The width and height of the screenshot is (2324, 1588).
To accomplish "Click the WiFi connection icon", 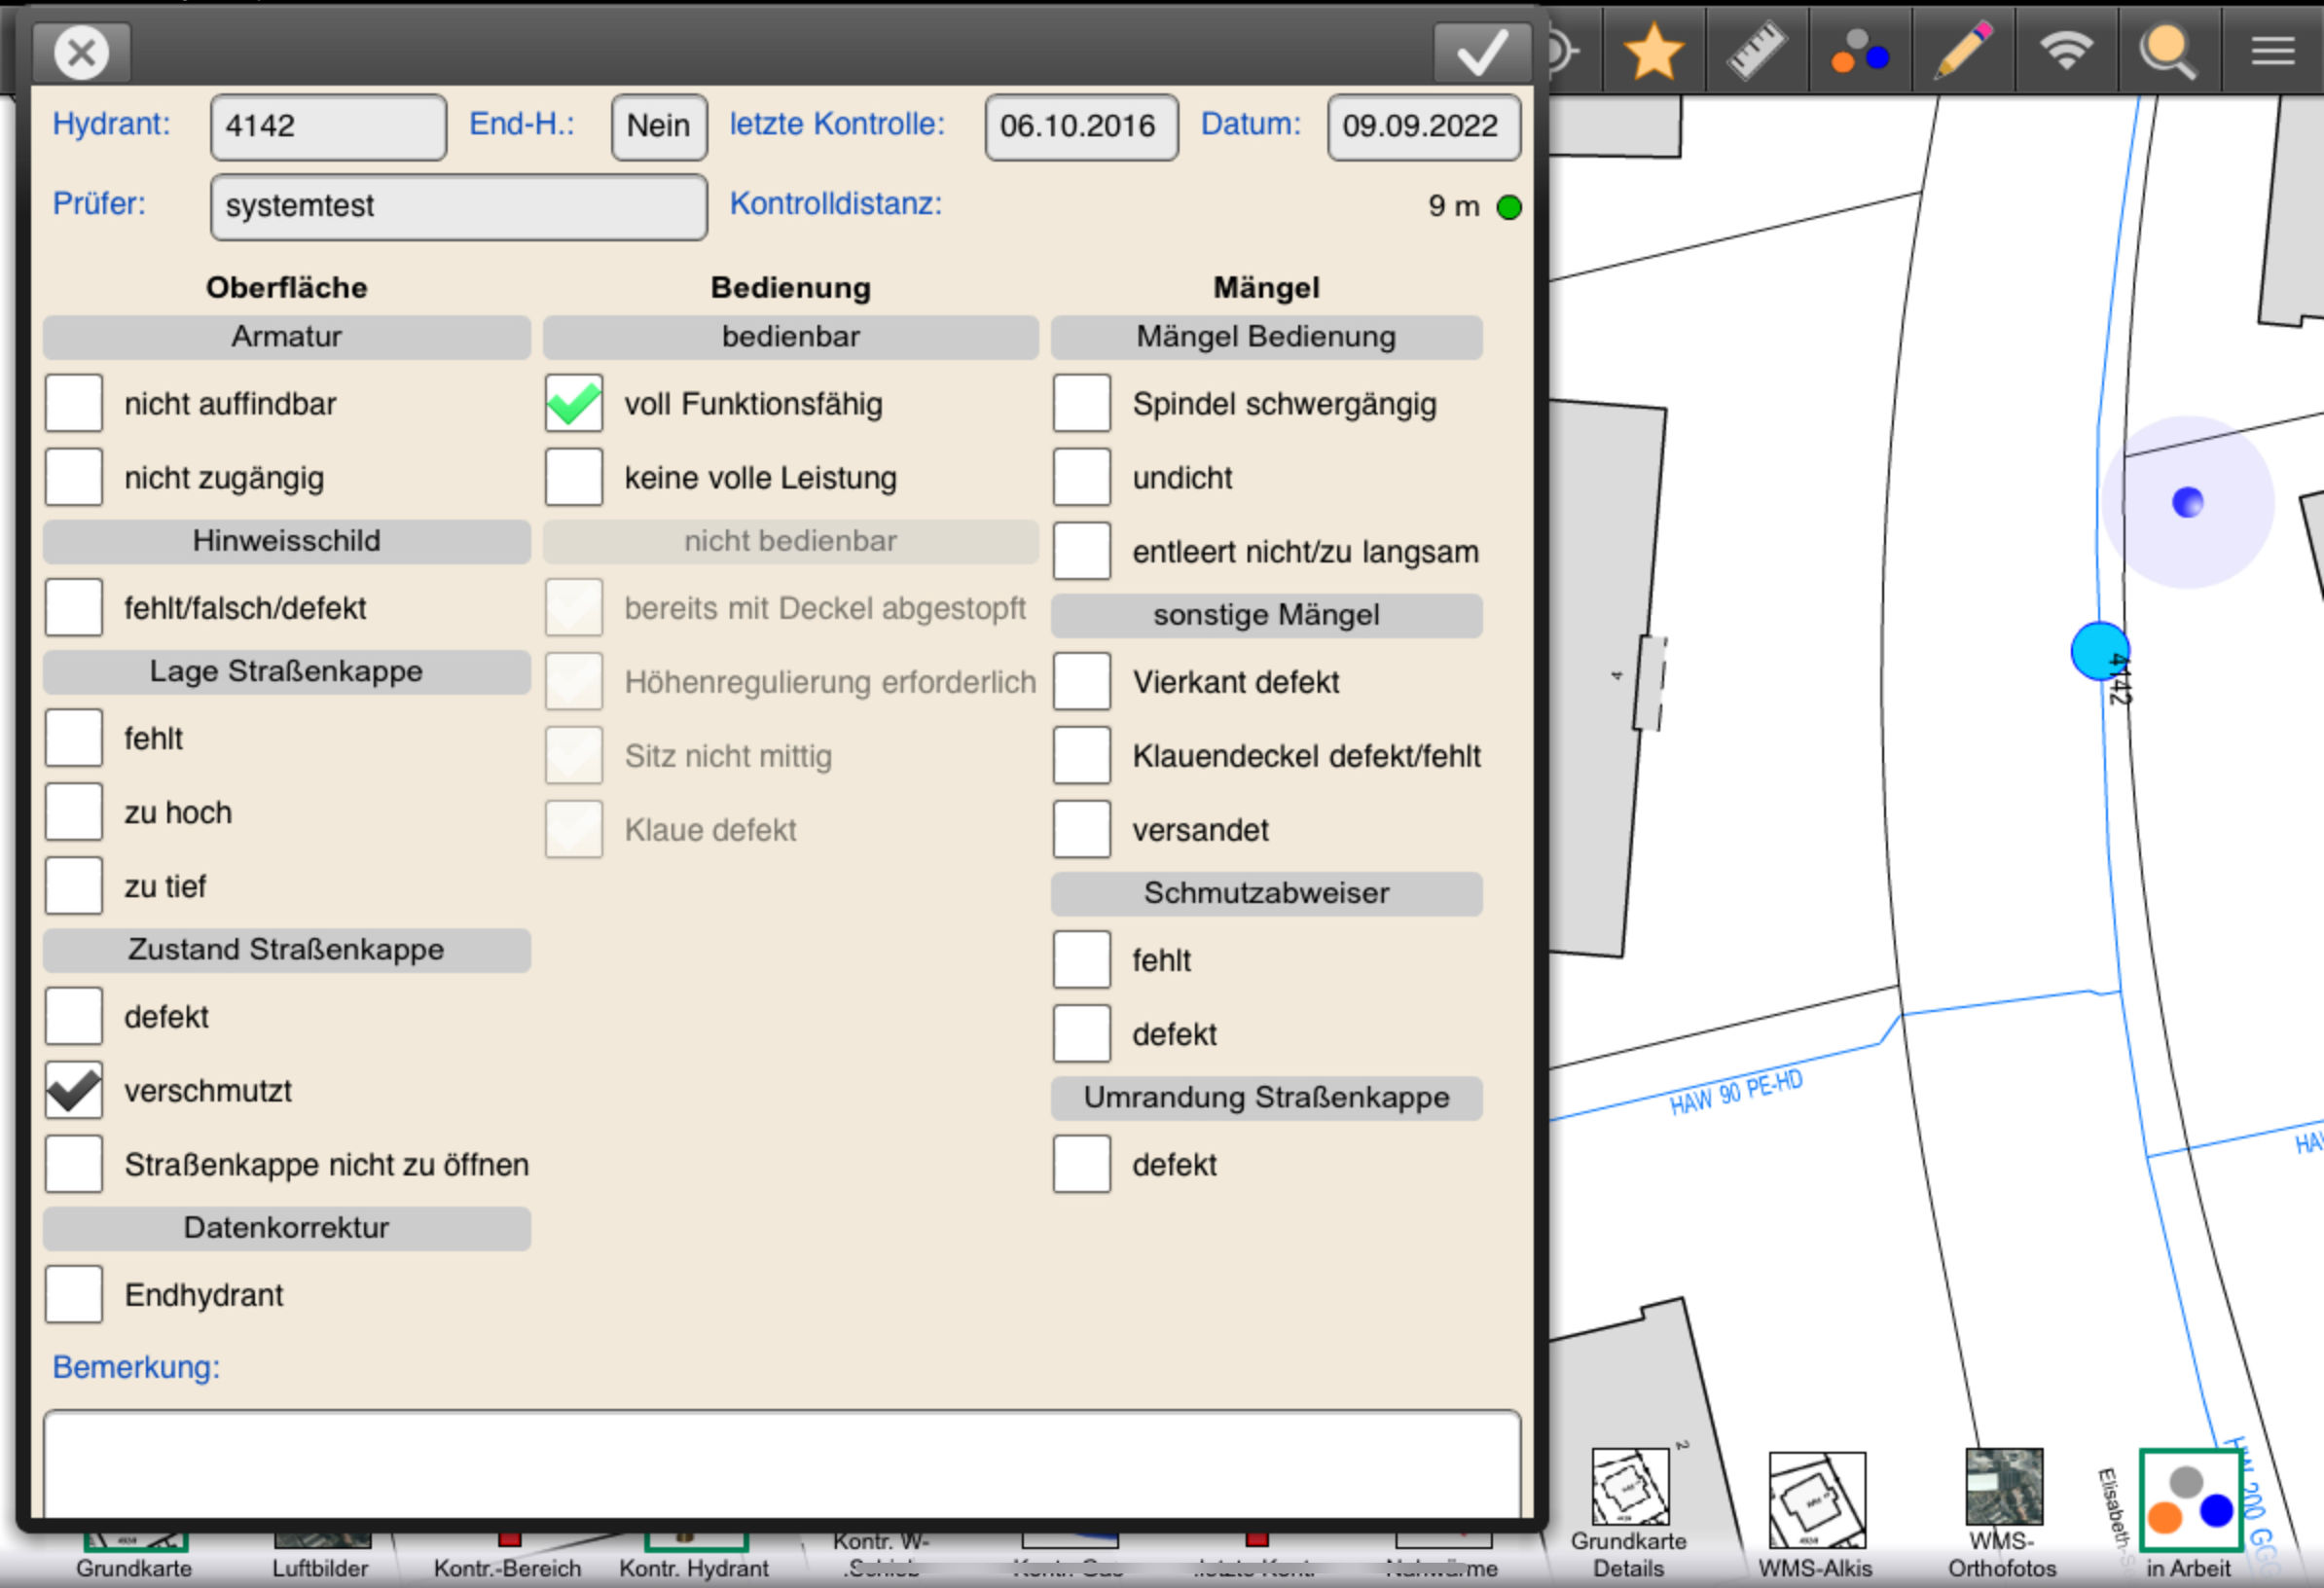I will pyautogui.click(x=2066, y=50).
